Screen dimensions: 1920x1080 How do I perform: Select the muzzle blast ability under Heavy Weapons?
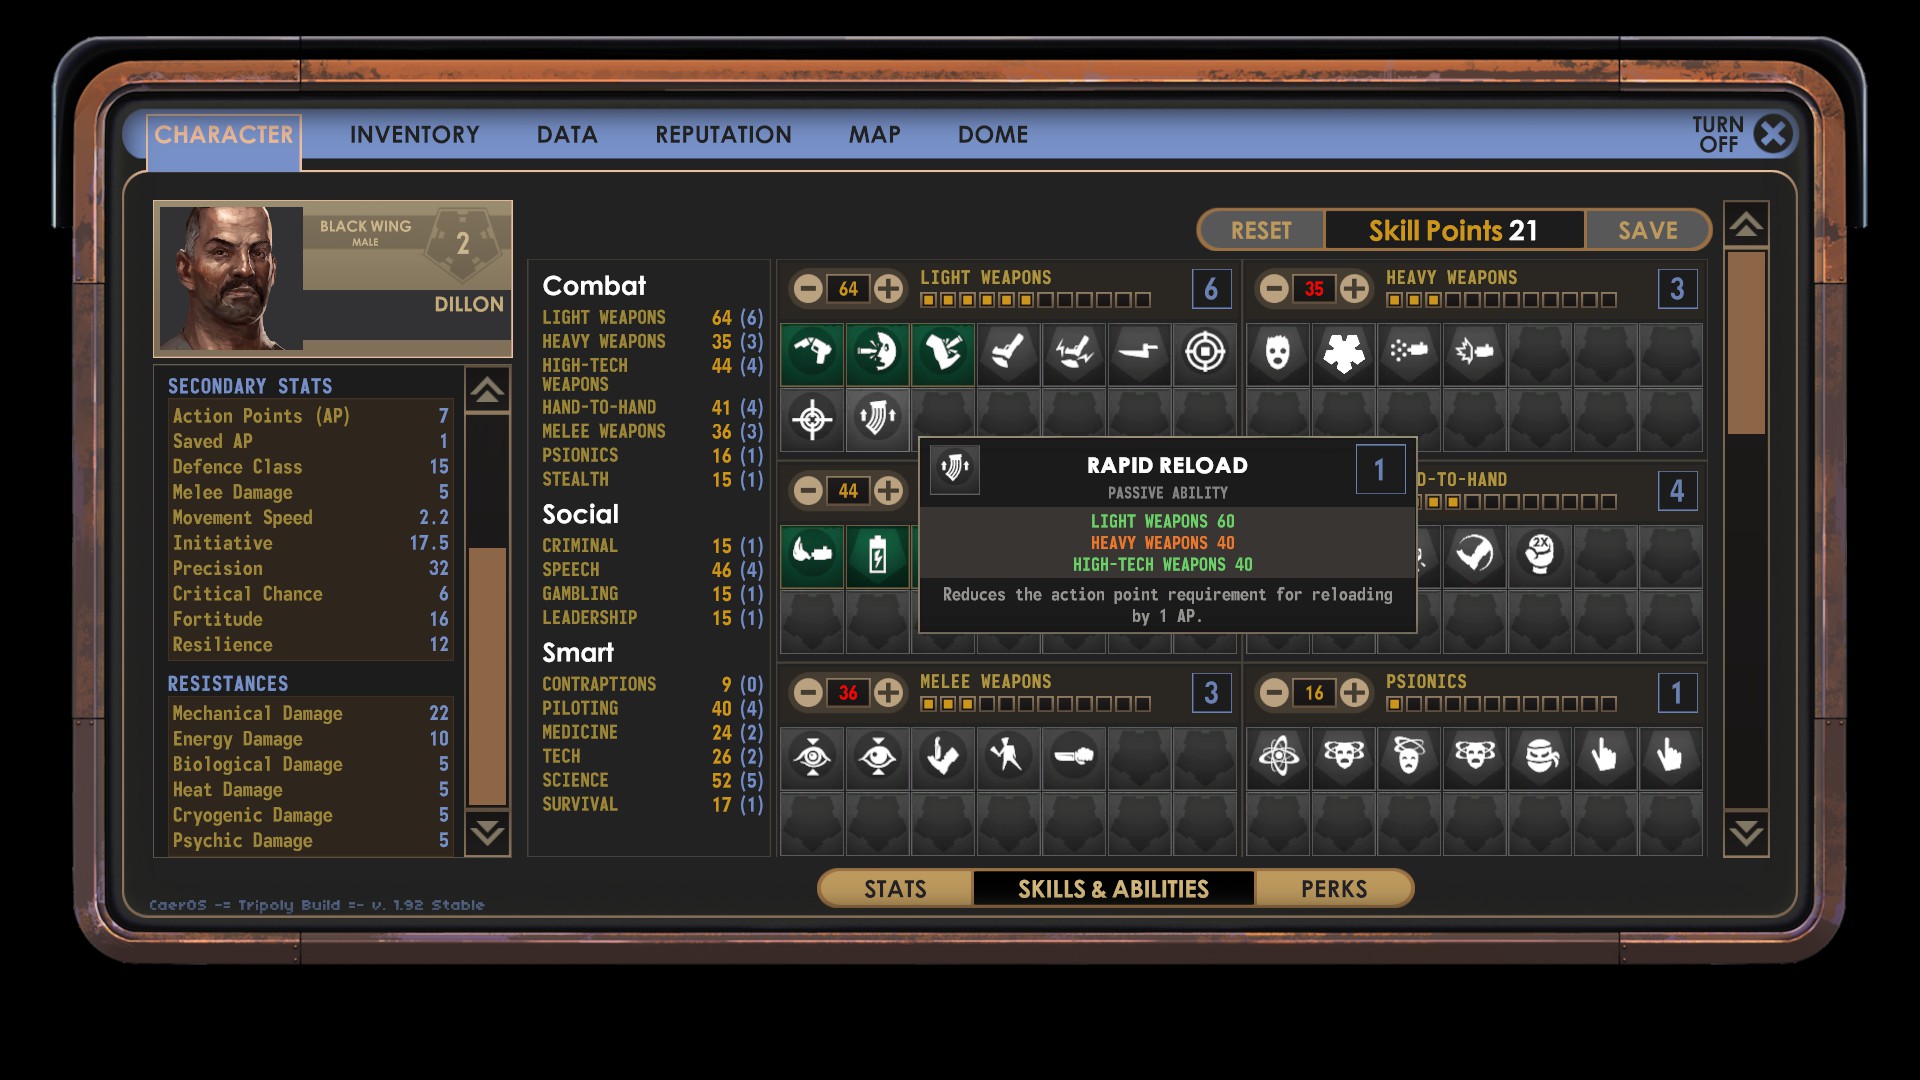1474,353
